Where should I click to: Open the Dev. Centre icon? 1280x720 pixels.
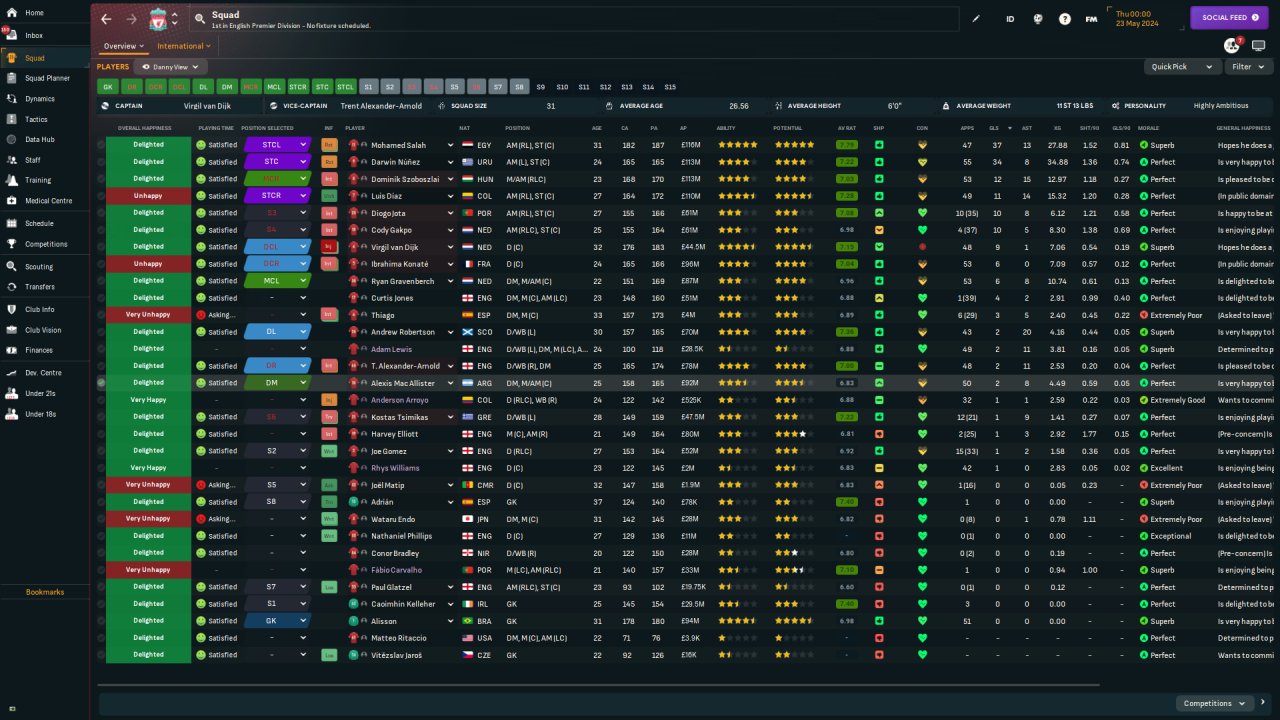click(12, 373)
